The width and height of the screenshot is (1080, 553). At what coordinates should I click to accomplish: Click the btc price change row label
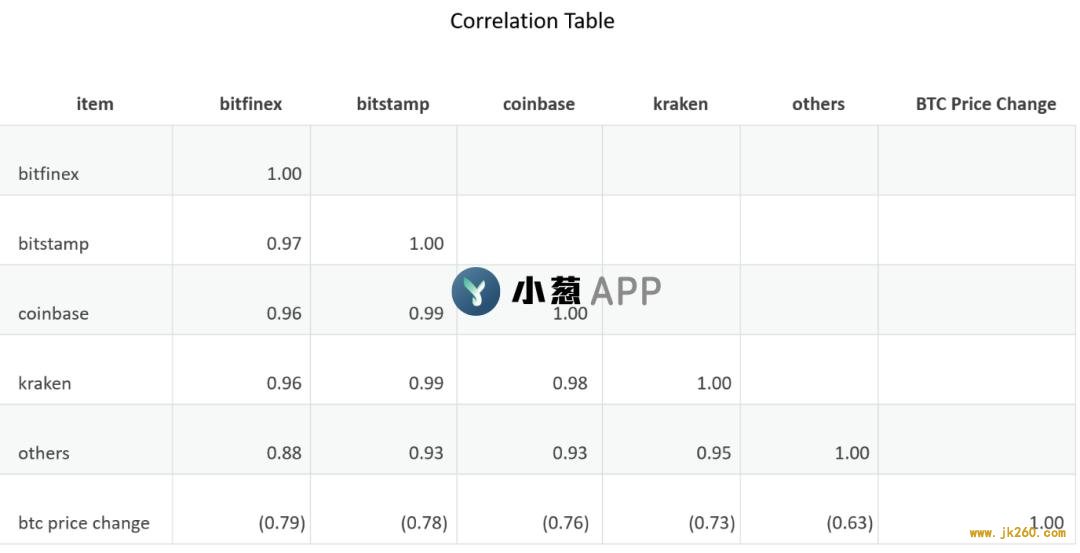pos(83,523)
